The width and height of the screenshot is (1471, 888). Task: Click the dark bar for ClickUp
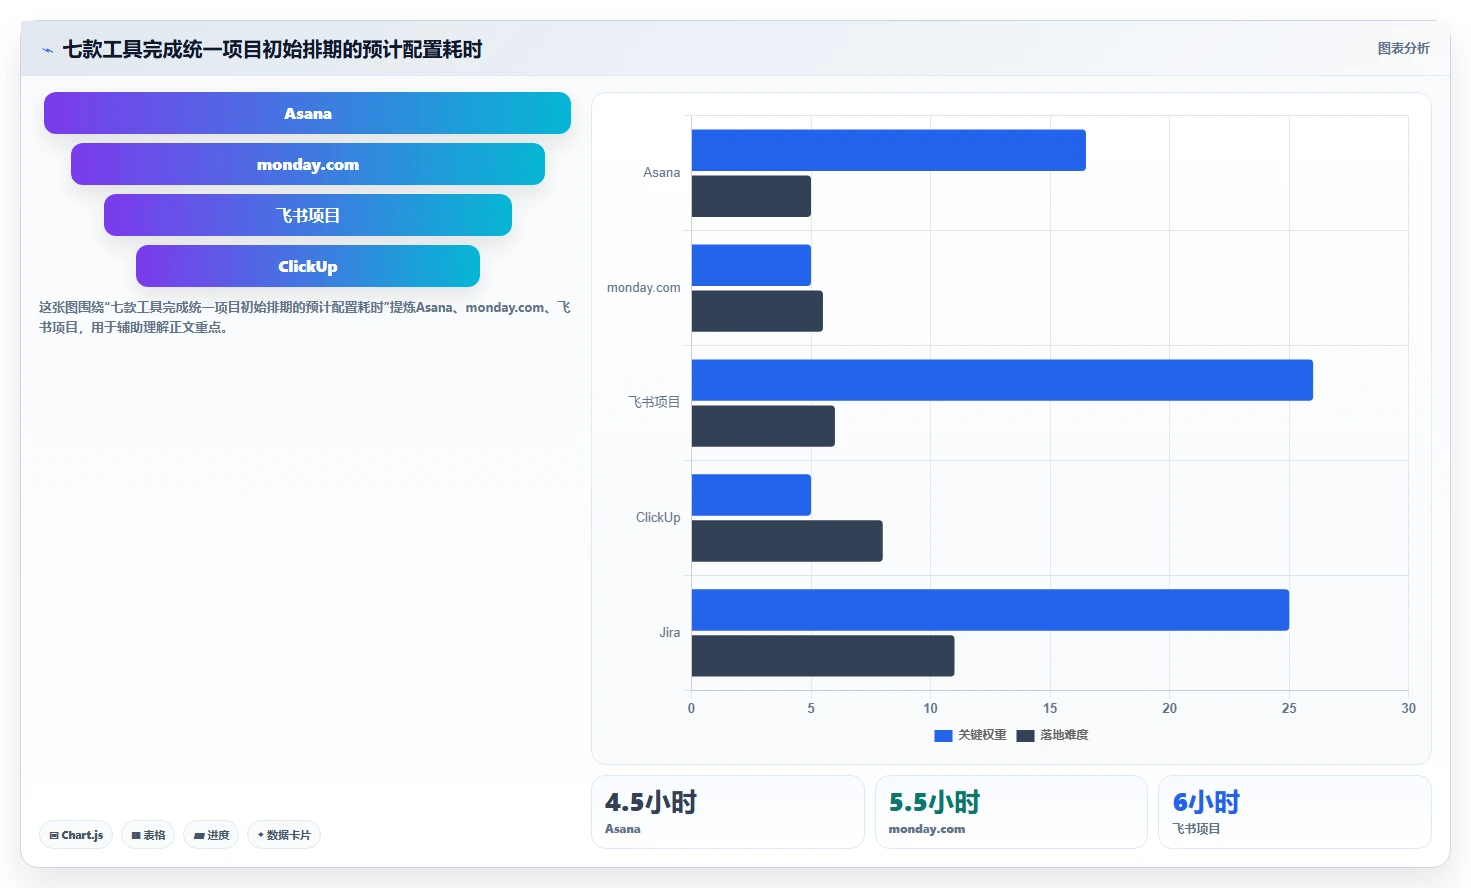click(787, 541)
